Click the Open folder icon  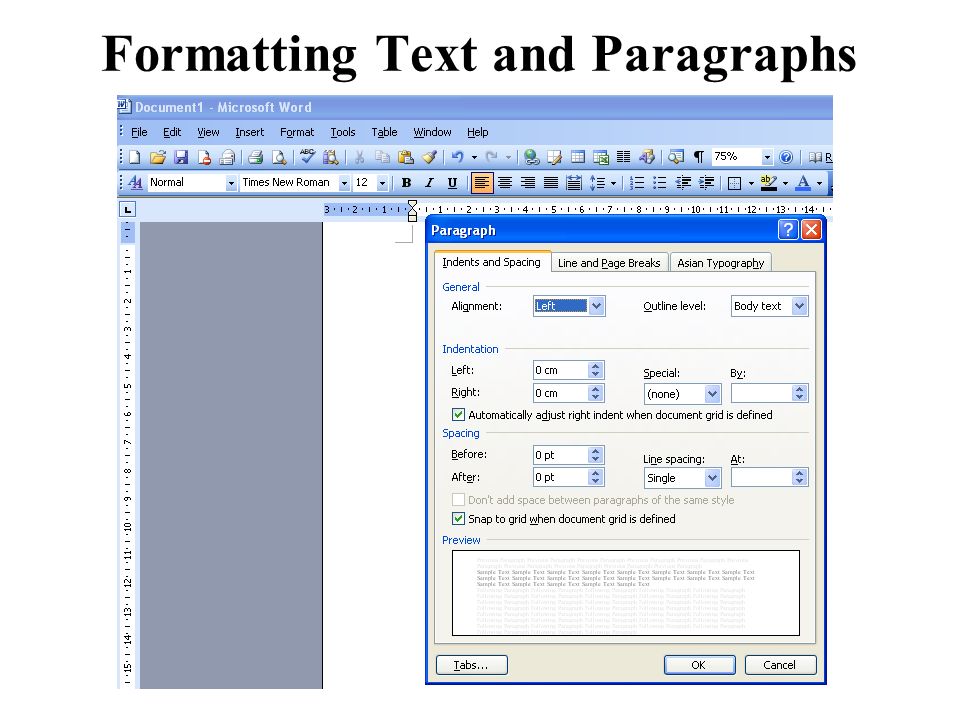157,157
